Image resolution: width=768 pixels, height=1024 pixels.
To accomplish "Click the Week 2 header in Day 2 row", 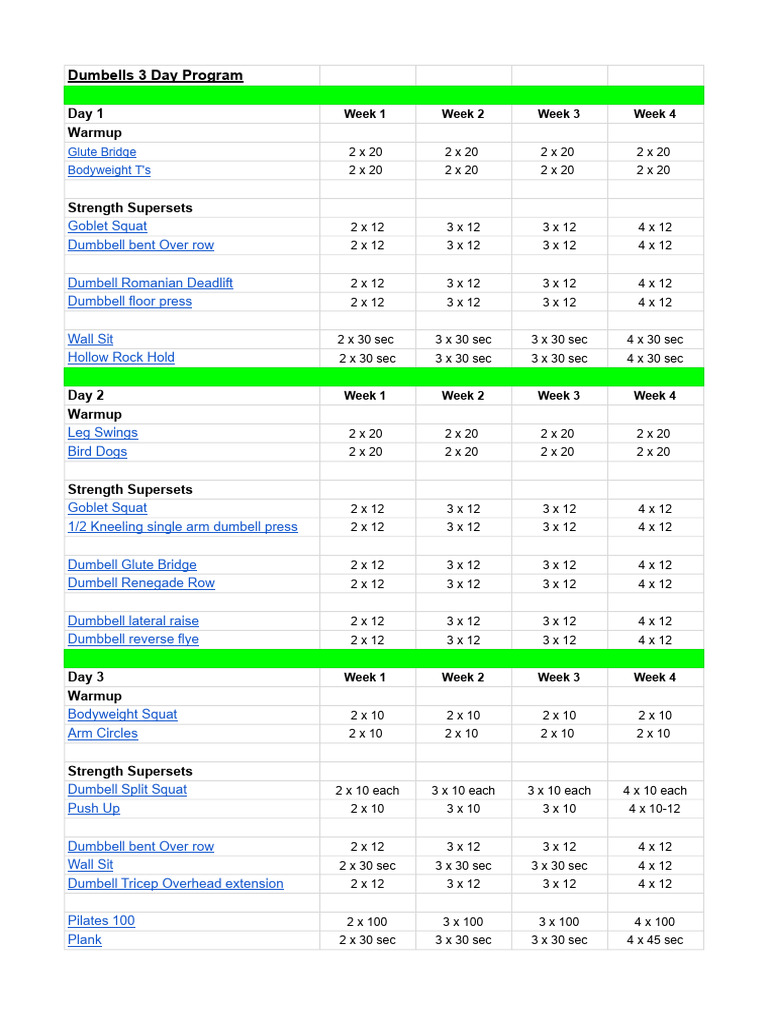I will click(x=462, y=395).
